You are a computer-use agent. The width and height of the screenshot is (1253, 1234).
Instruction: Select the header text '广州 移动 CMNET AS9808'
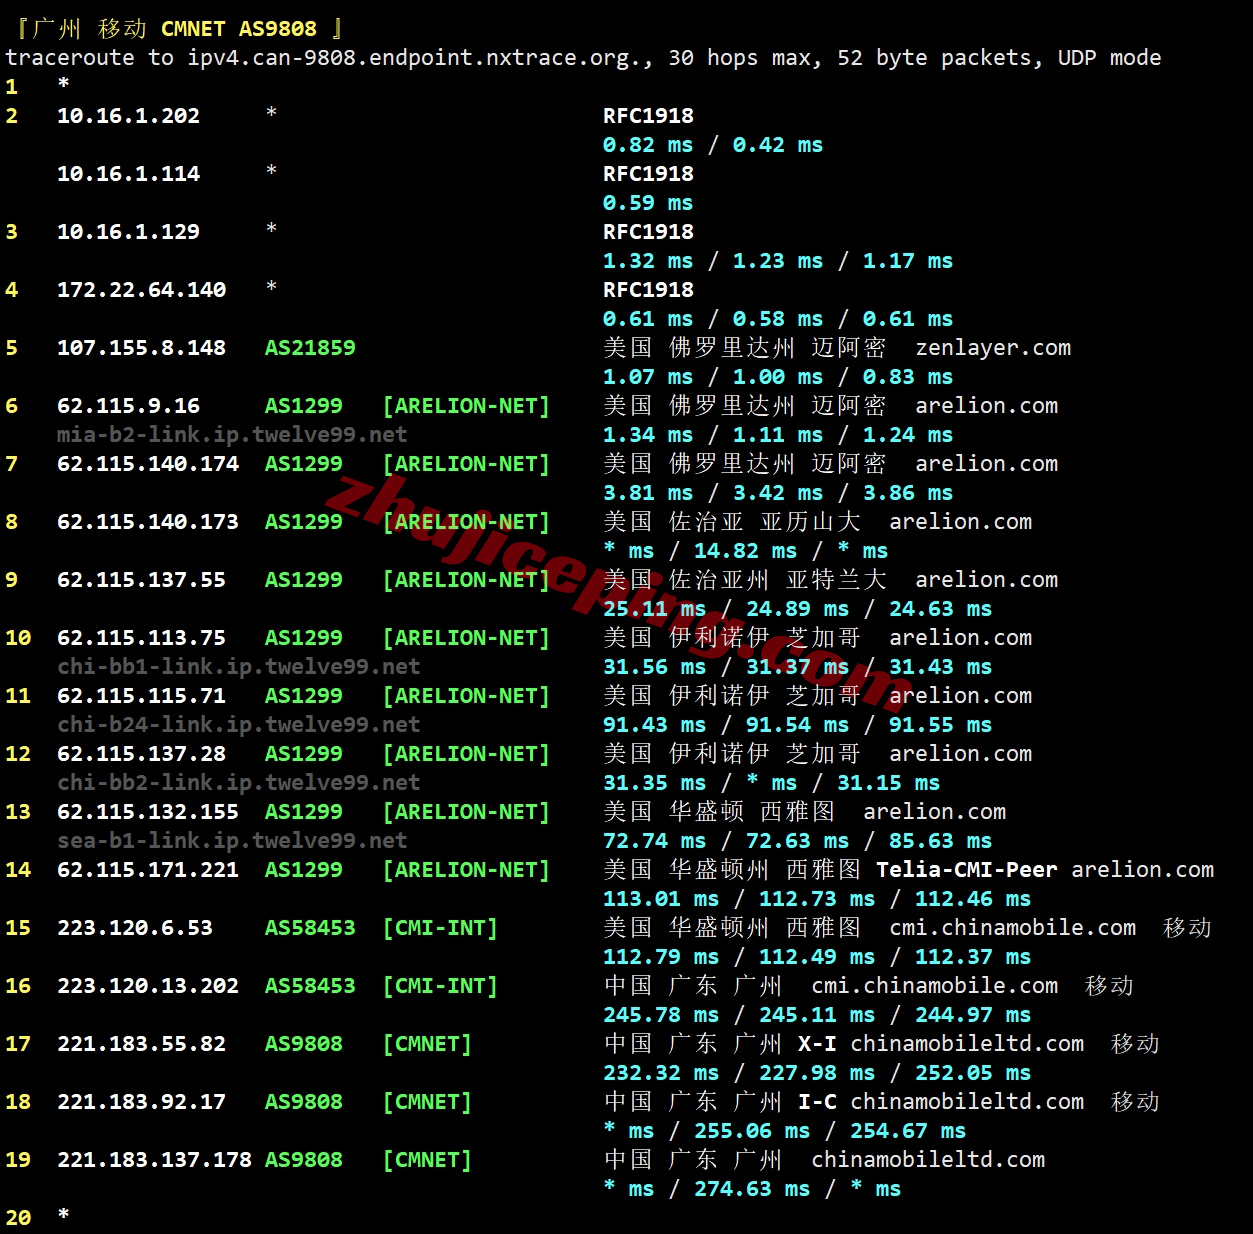pos(174,29)
